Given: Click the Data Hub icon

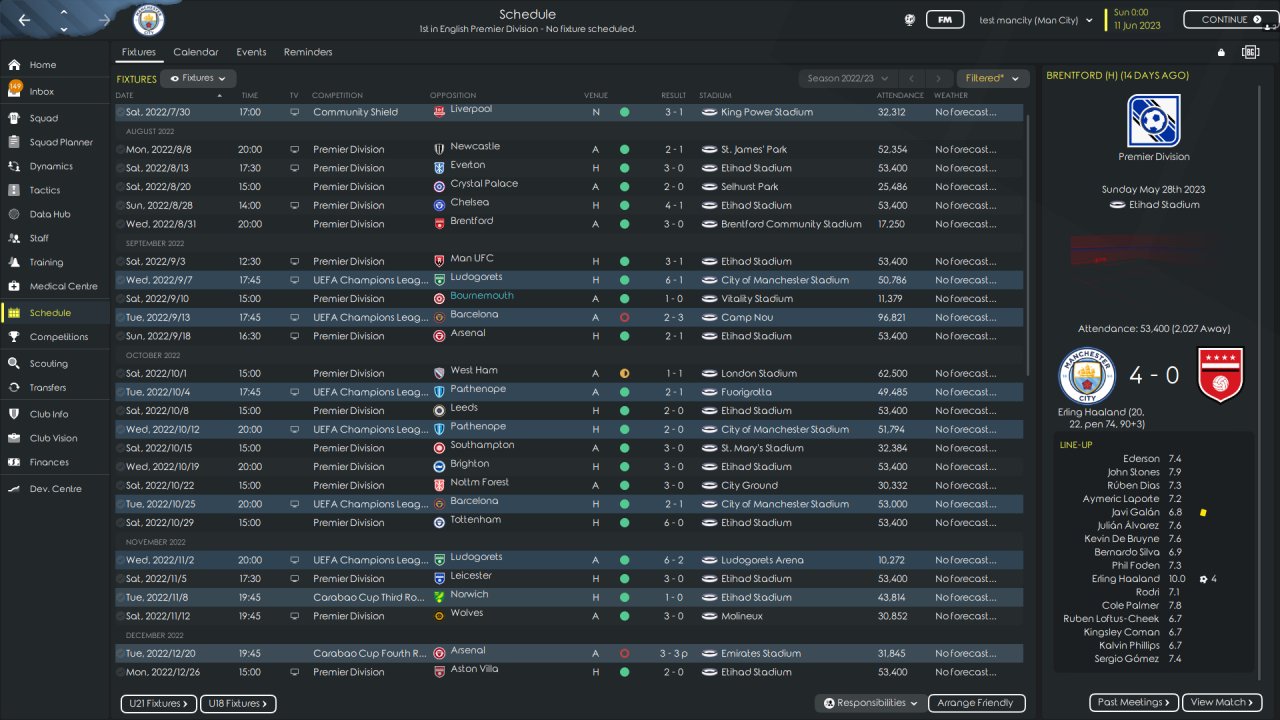Looking at the screenshot, I should click(x=14, y=214).
